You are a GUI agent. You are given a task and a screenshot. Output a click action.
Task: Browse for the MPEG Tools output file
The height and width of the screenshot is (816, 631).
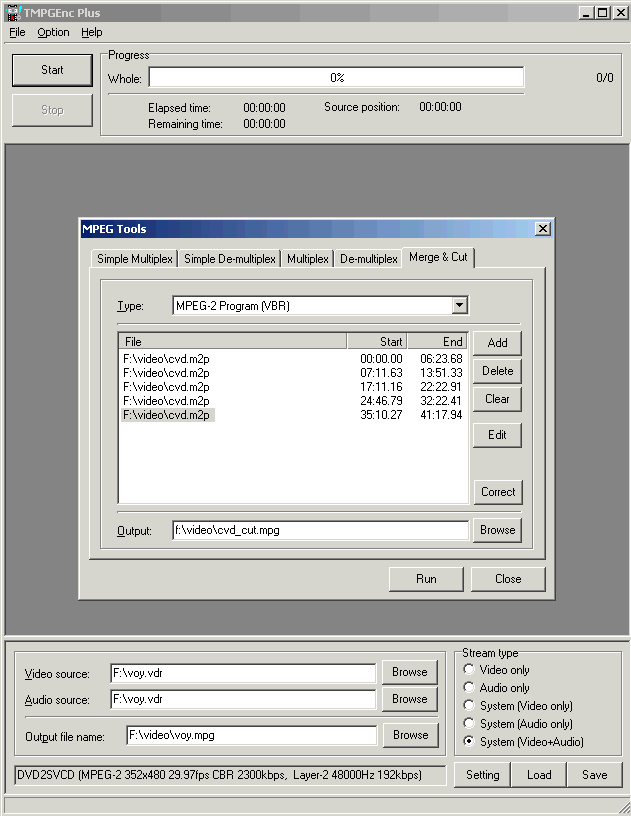(497, 530)
